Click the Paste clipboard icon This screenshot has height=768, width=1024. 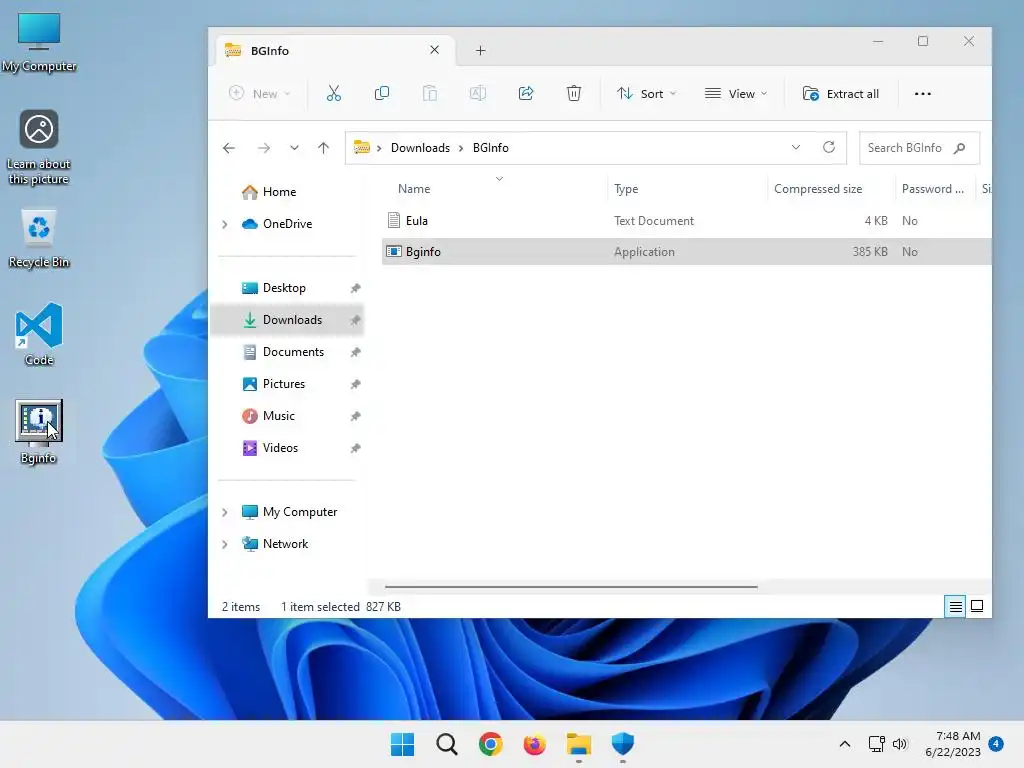(x=430, y=93)
